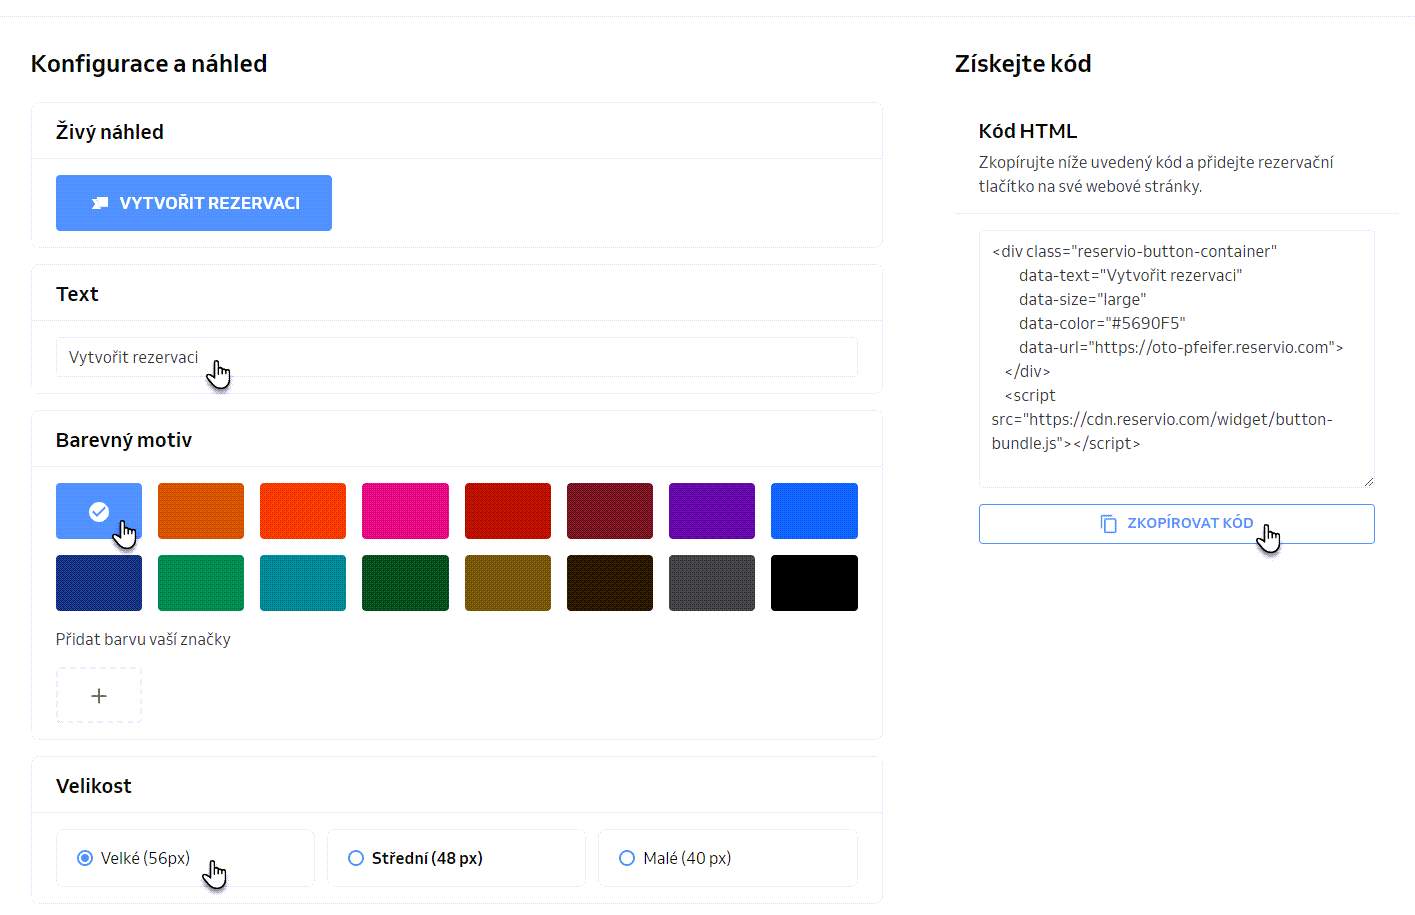Click the flag icon in preview button

pos(100,203)
